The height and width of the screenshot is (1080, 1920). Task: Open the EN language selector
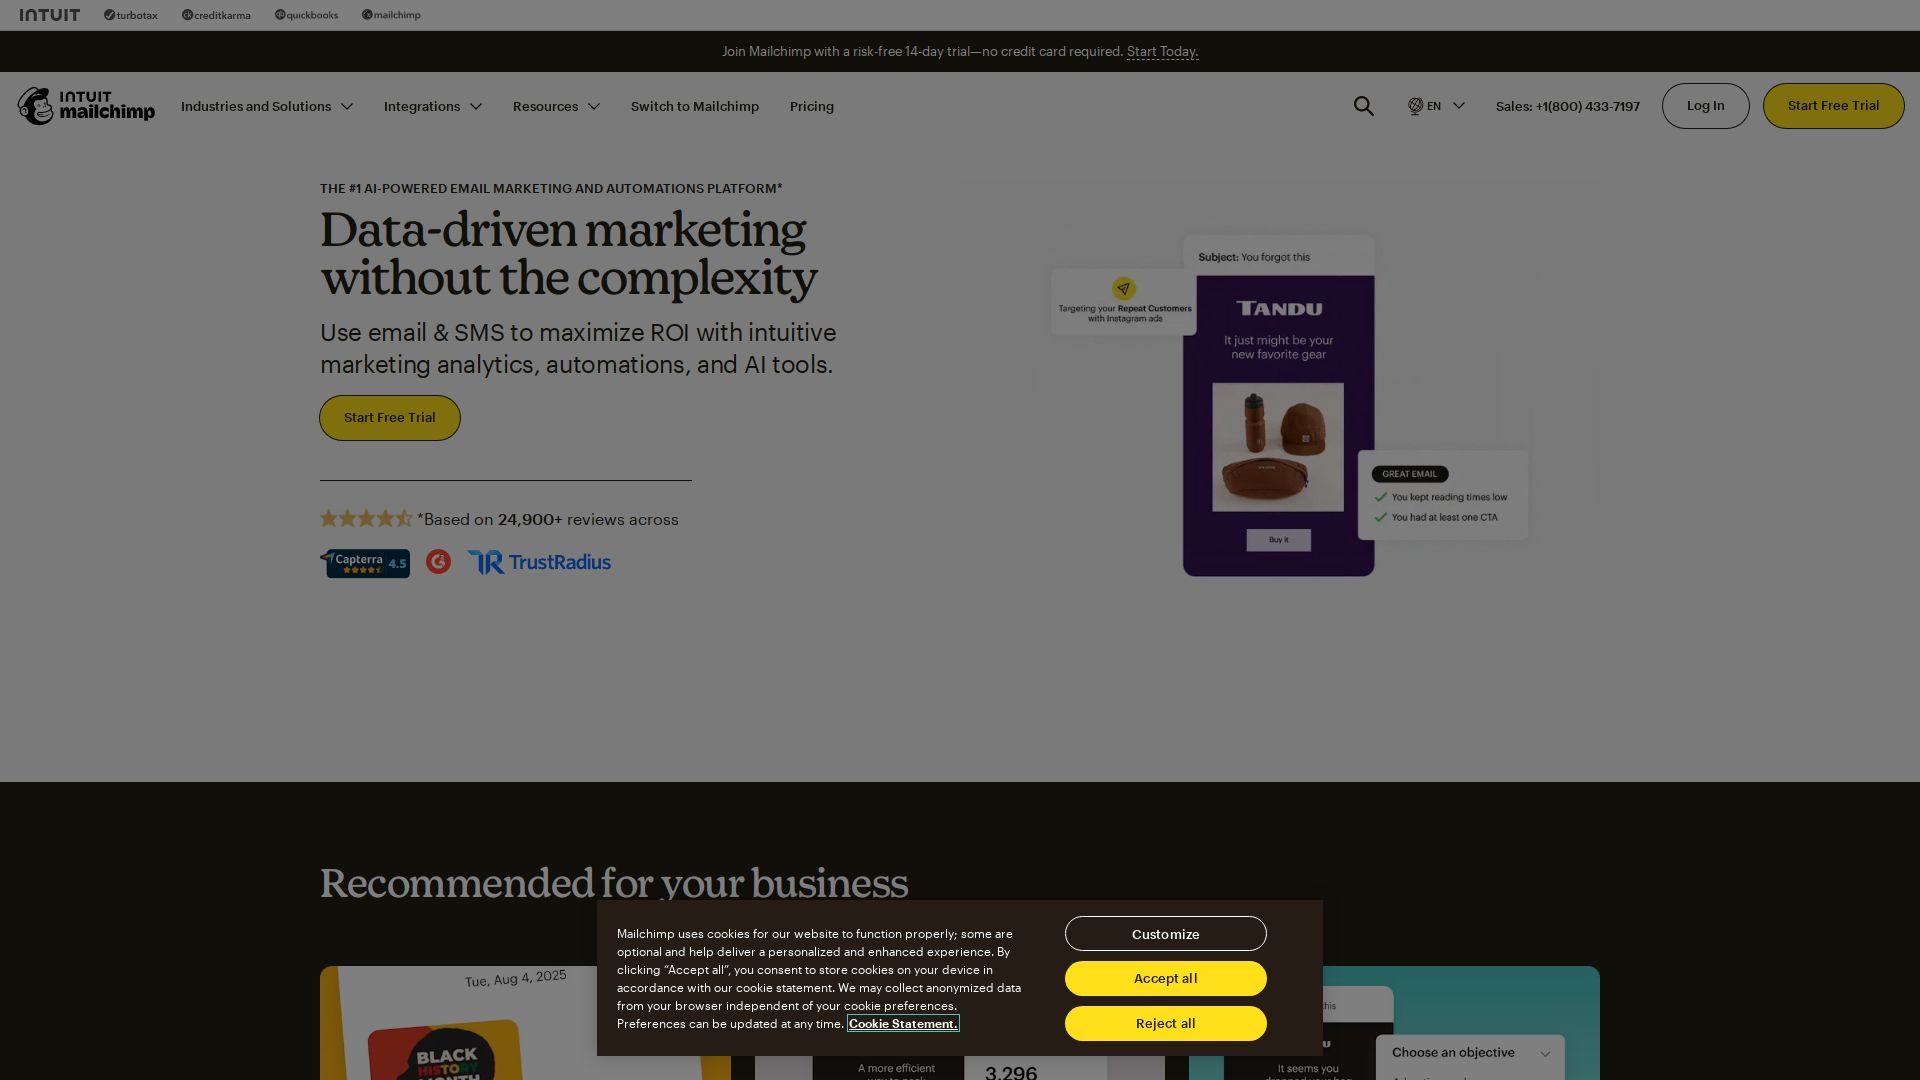tap(1436, 106)
